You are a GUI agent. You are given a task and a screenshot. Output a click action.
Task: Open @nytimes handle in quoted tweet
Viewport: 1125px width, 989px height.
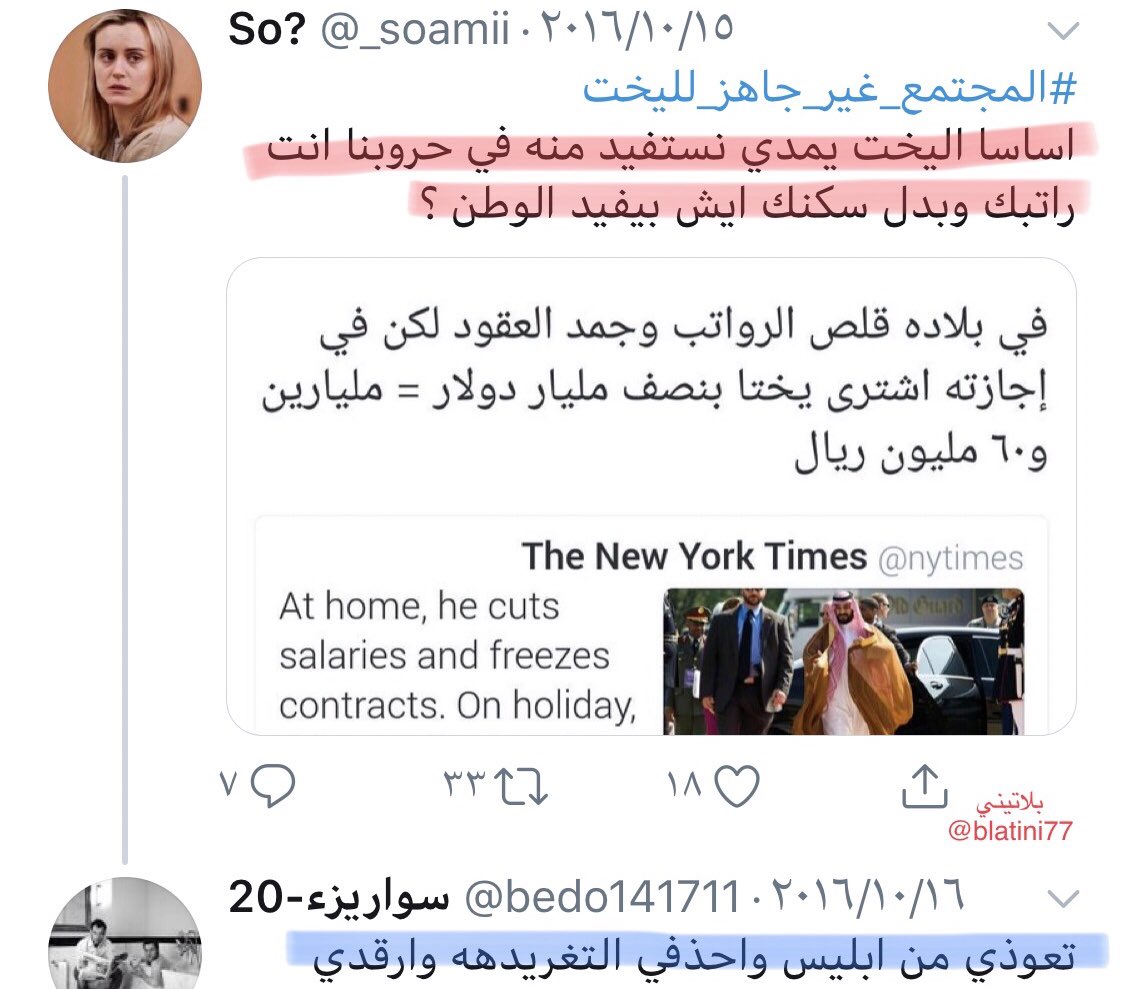tap(951, 559)
